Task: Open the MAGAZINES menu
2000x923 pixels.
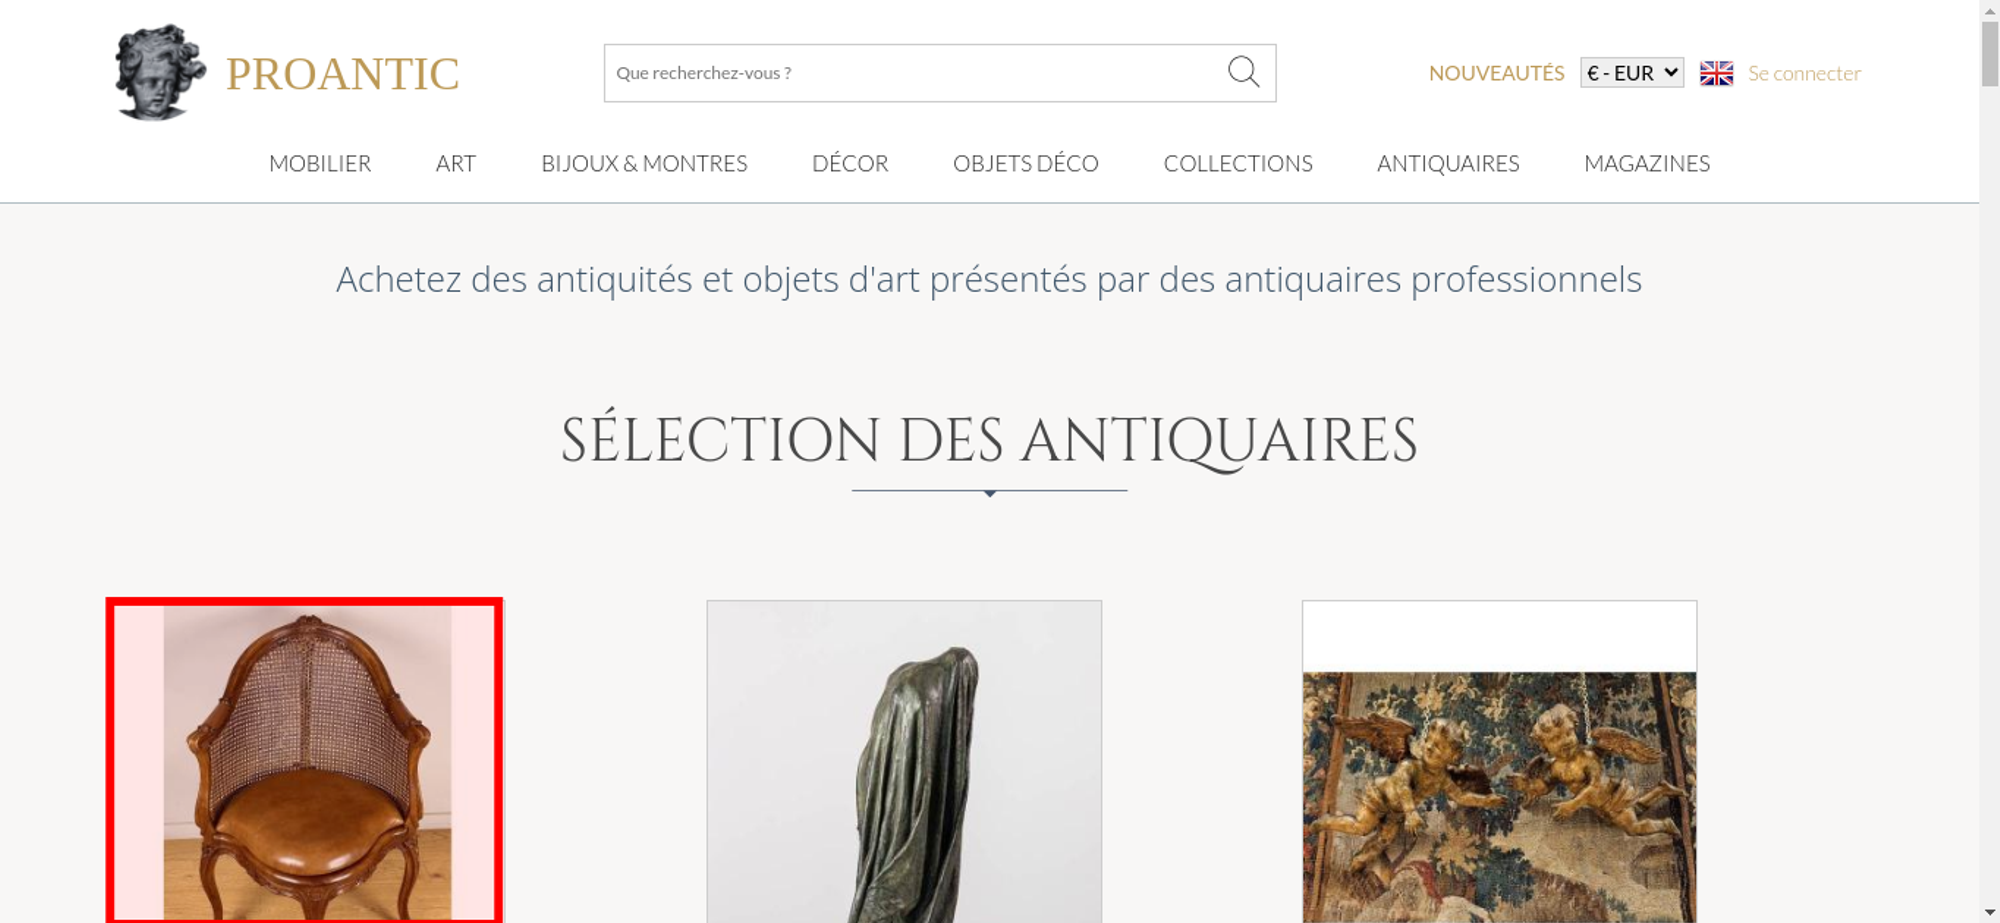Action: [x=1647, y=163]
